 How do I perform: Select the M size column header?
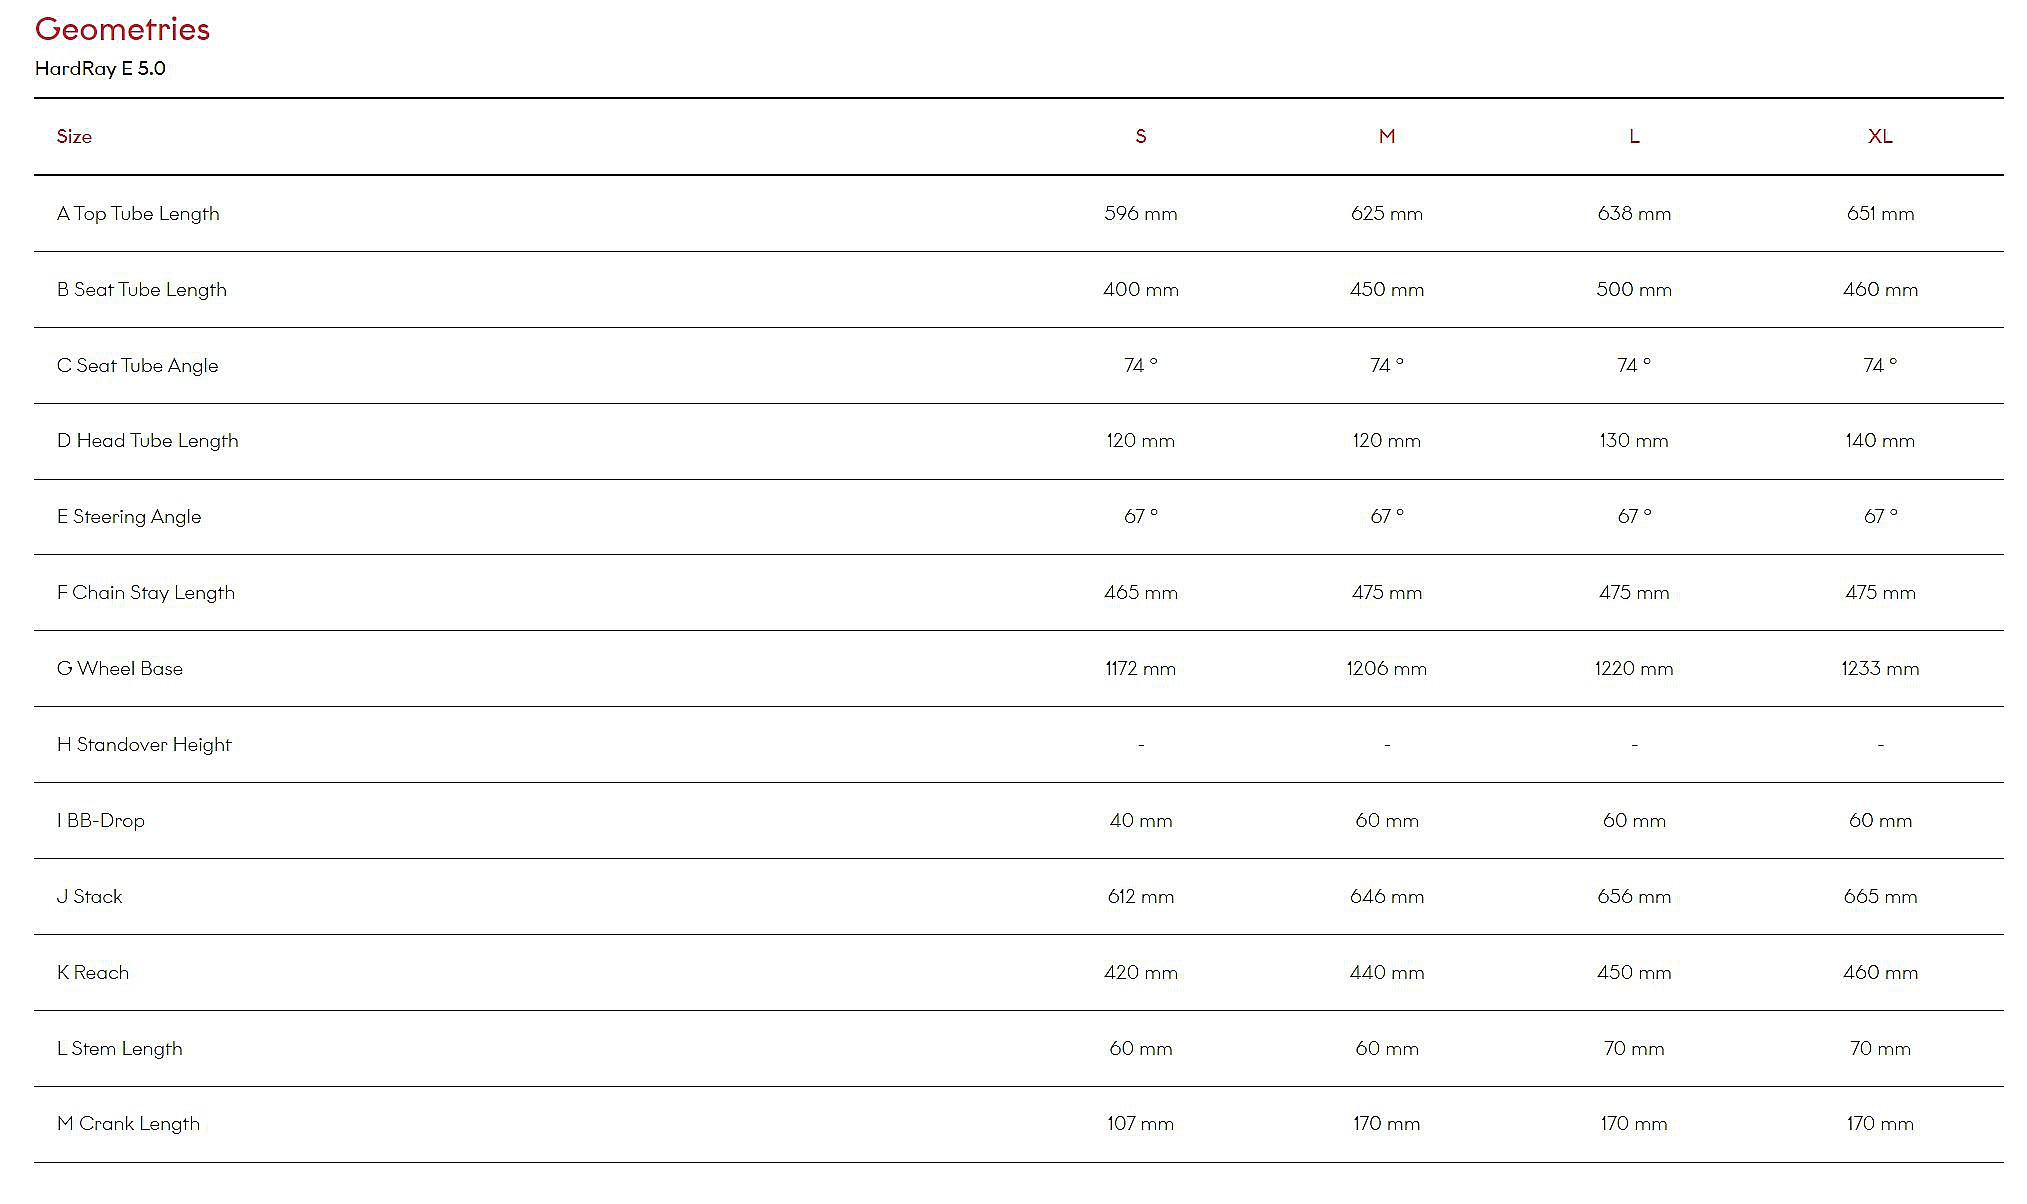pos(1386,136)
